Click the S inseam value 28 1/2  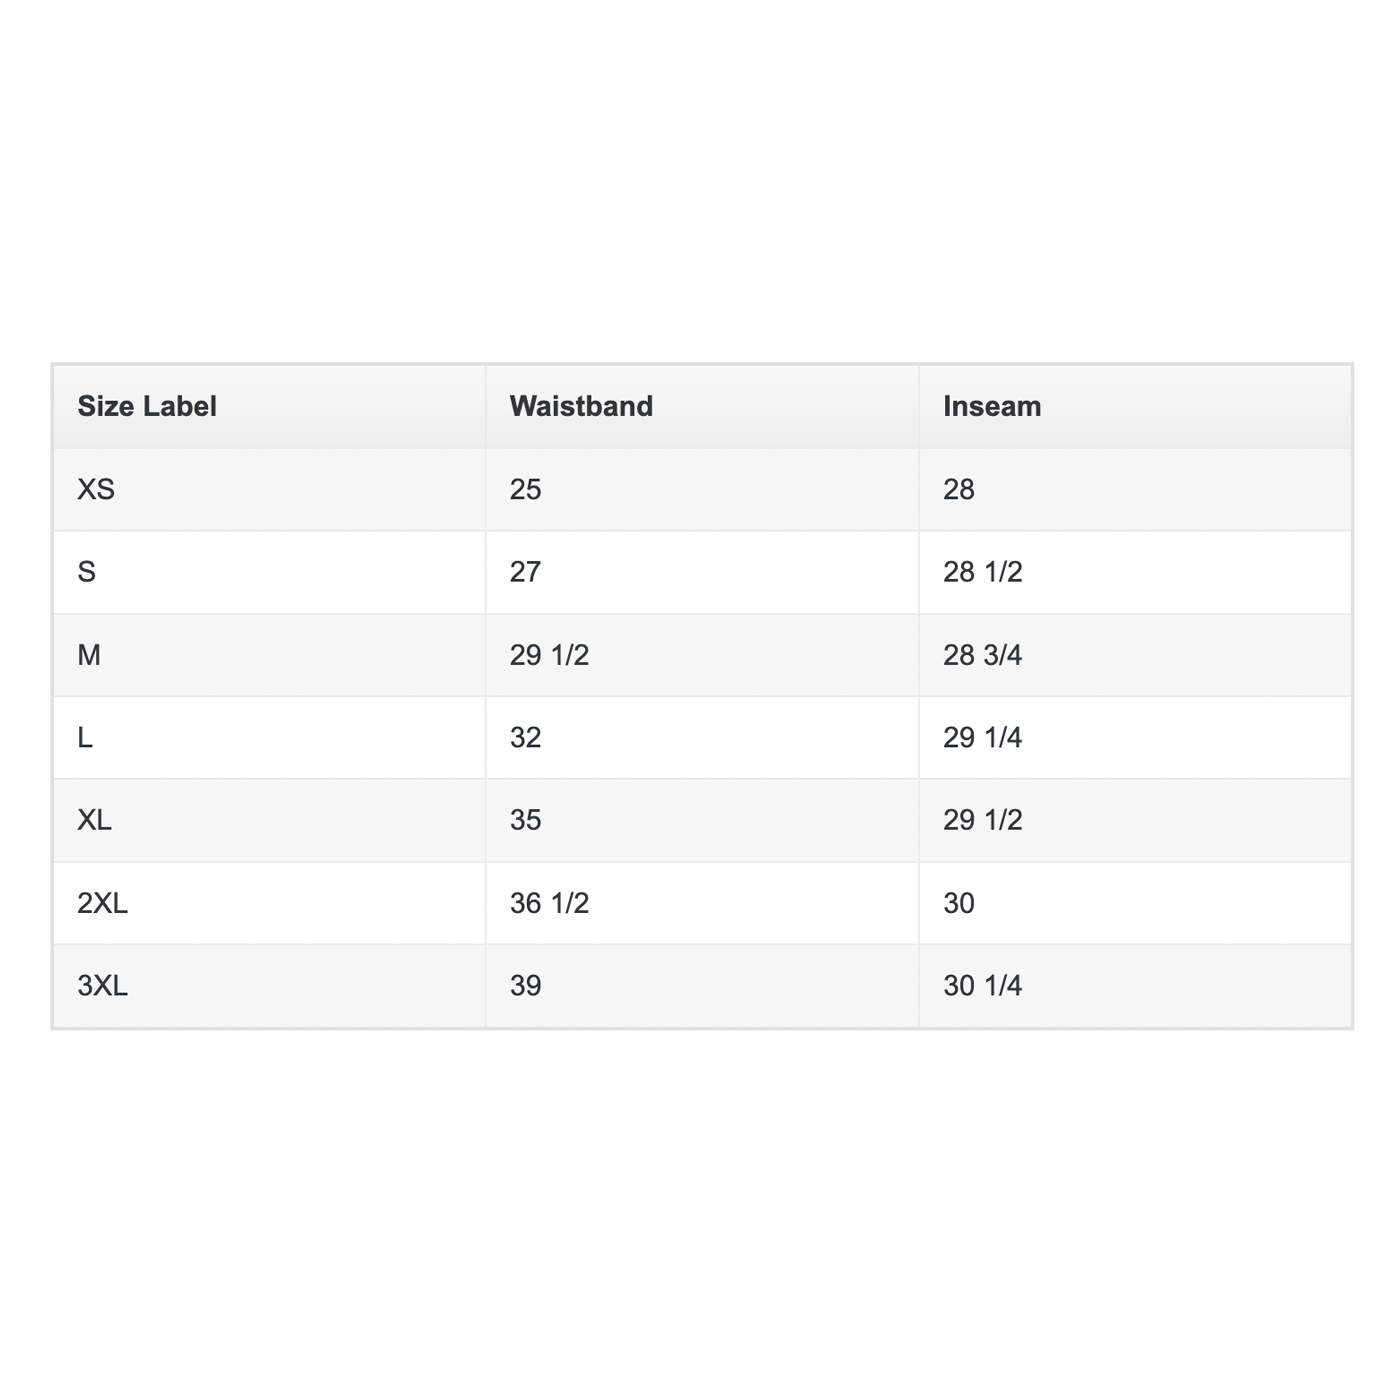tap(982, 572)
